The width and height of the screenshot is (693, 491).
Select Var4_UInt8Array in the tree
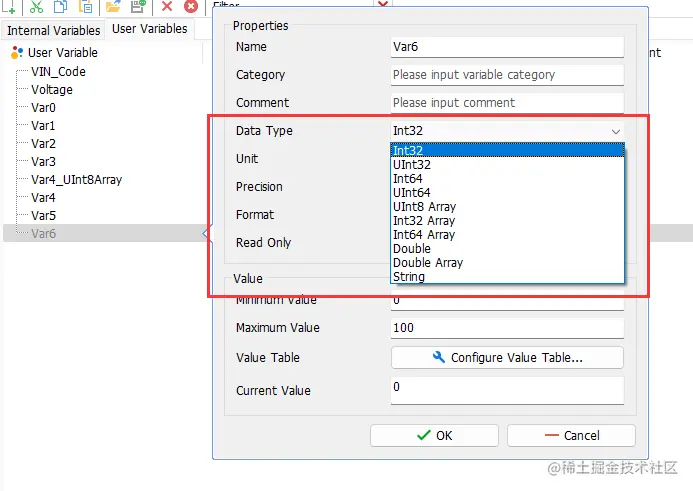coord(76,180)
